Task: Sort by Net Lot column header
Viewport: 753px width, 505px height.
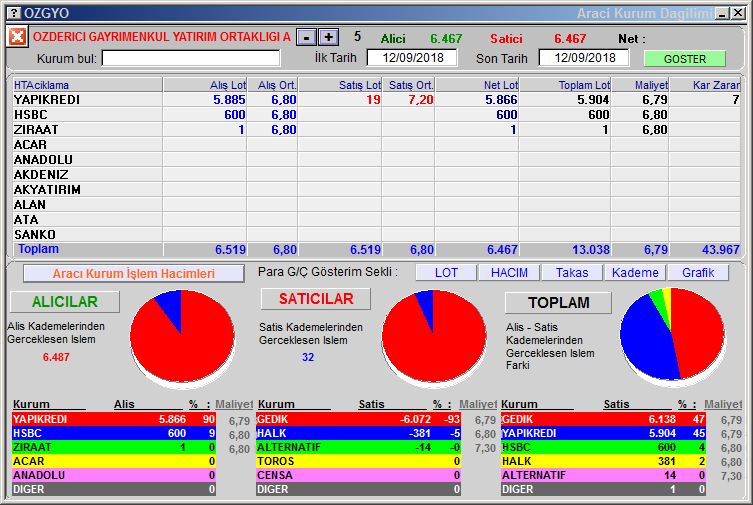Action: coord(477,85)
